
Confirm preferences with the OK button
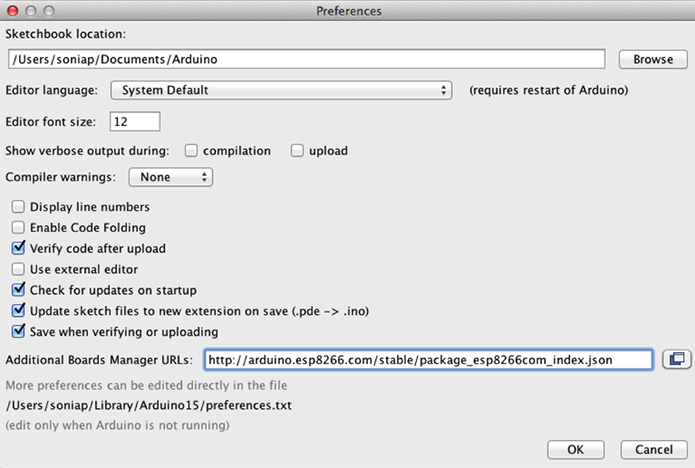[x=578, y=448]
